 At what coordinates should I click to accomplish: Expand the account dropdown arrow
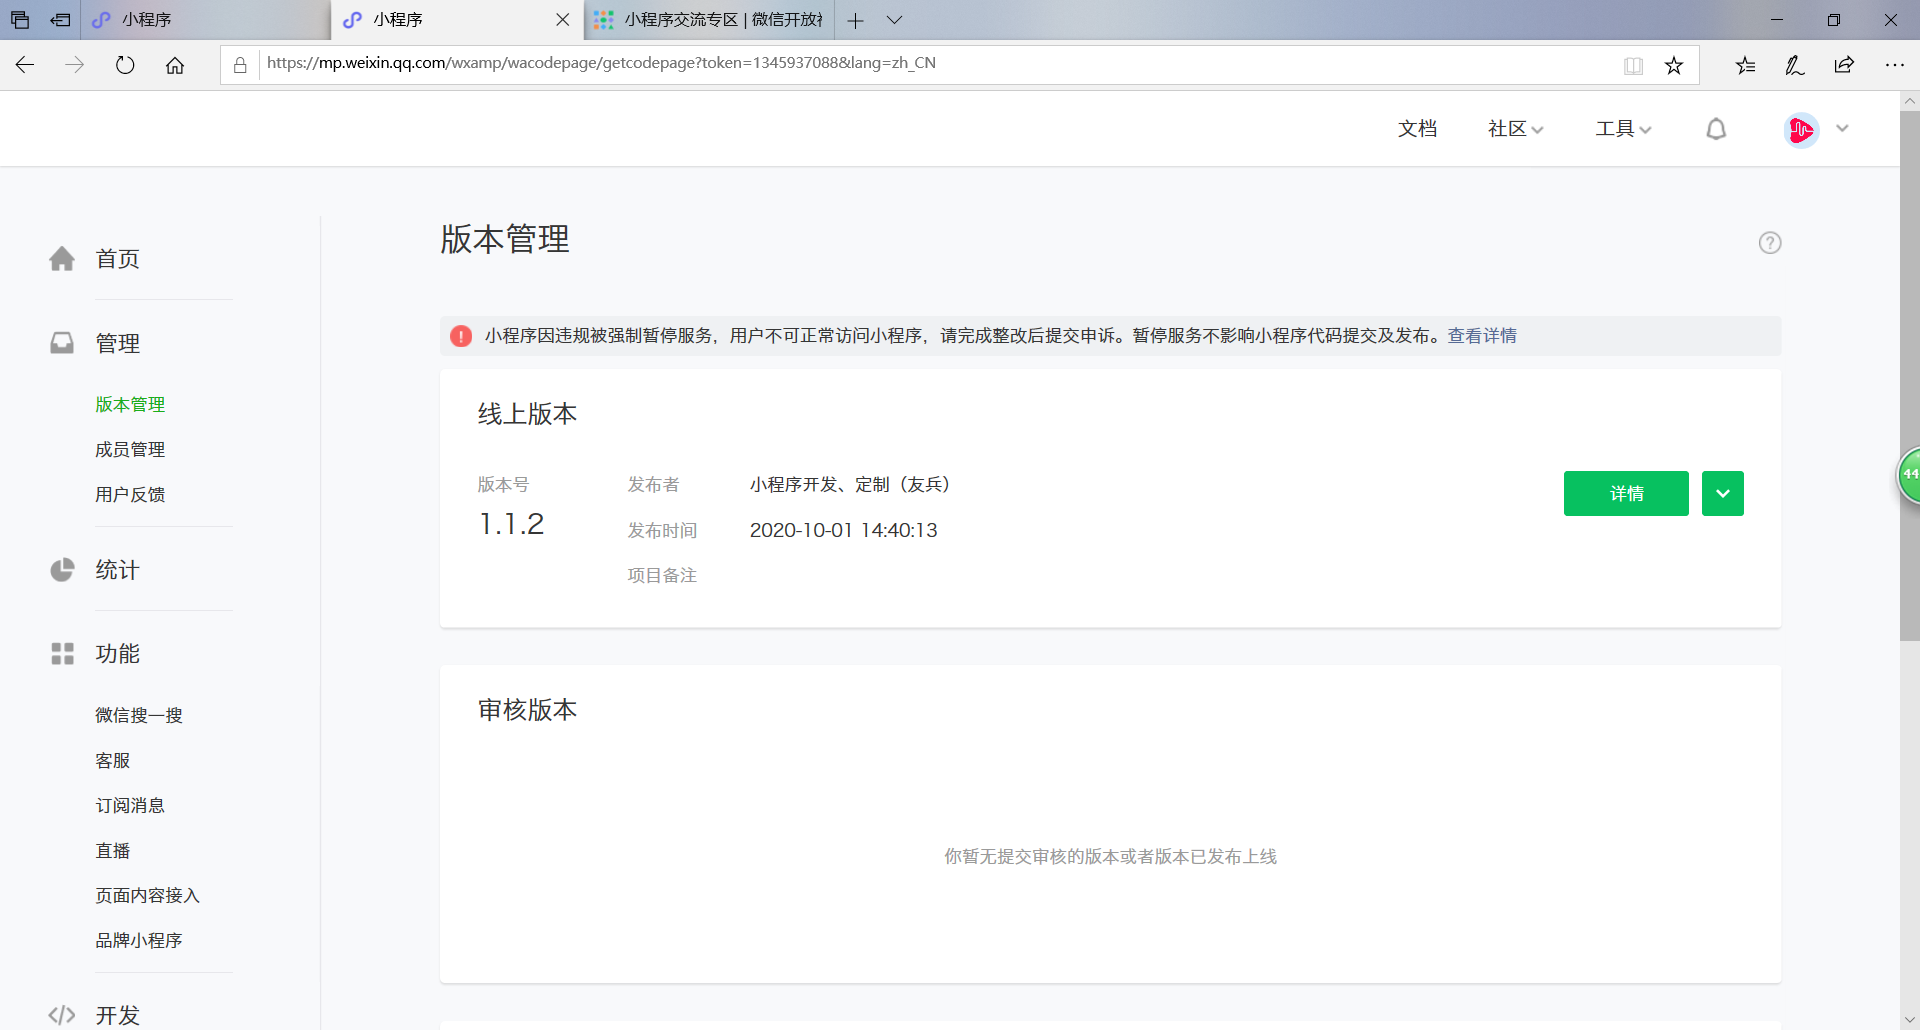click(x=1842, y=129)
